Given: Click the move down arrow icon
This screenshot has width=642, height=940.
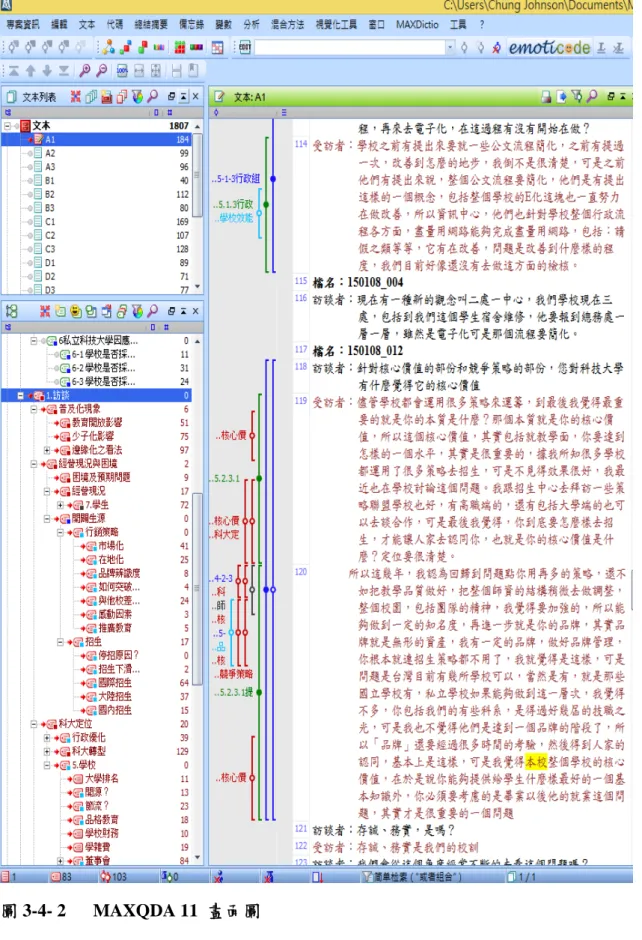Looking at the screenshot, I should click(x=47, y=71).
